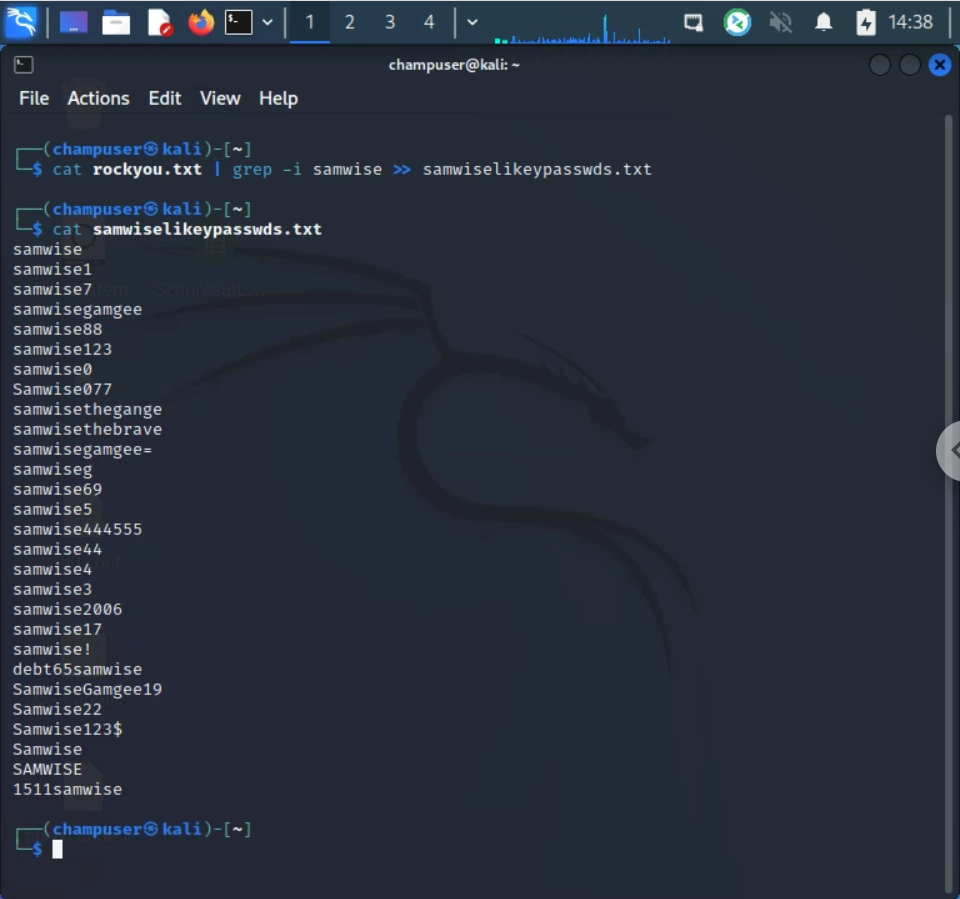The height and width of the screenshot is (899, 960).
Task: Open the notifications bell icon
Action: coord(823,23)
